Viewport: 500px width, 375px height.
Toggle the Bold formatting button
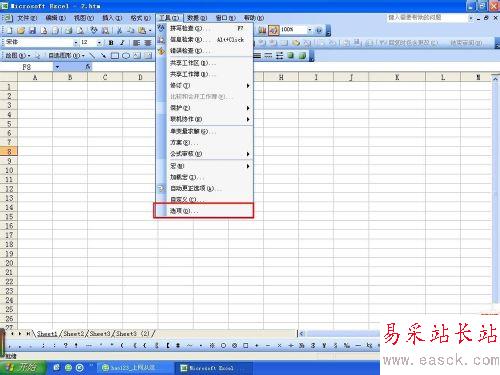click(111, 43)
